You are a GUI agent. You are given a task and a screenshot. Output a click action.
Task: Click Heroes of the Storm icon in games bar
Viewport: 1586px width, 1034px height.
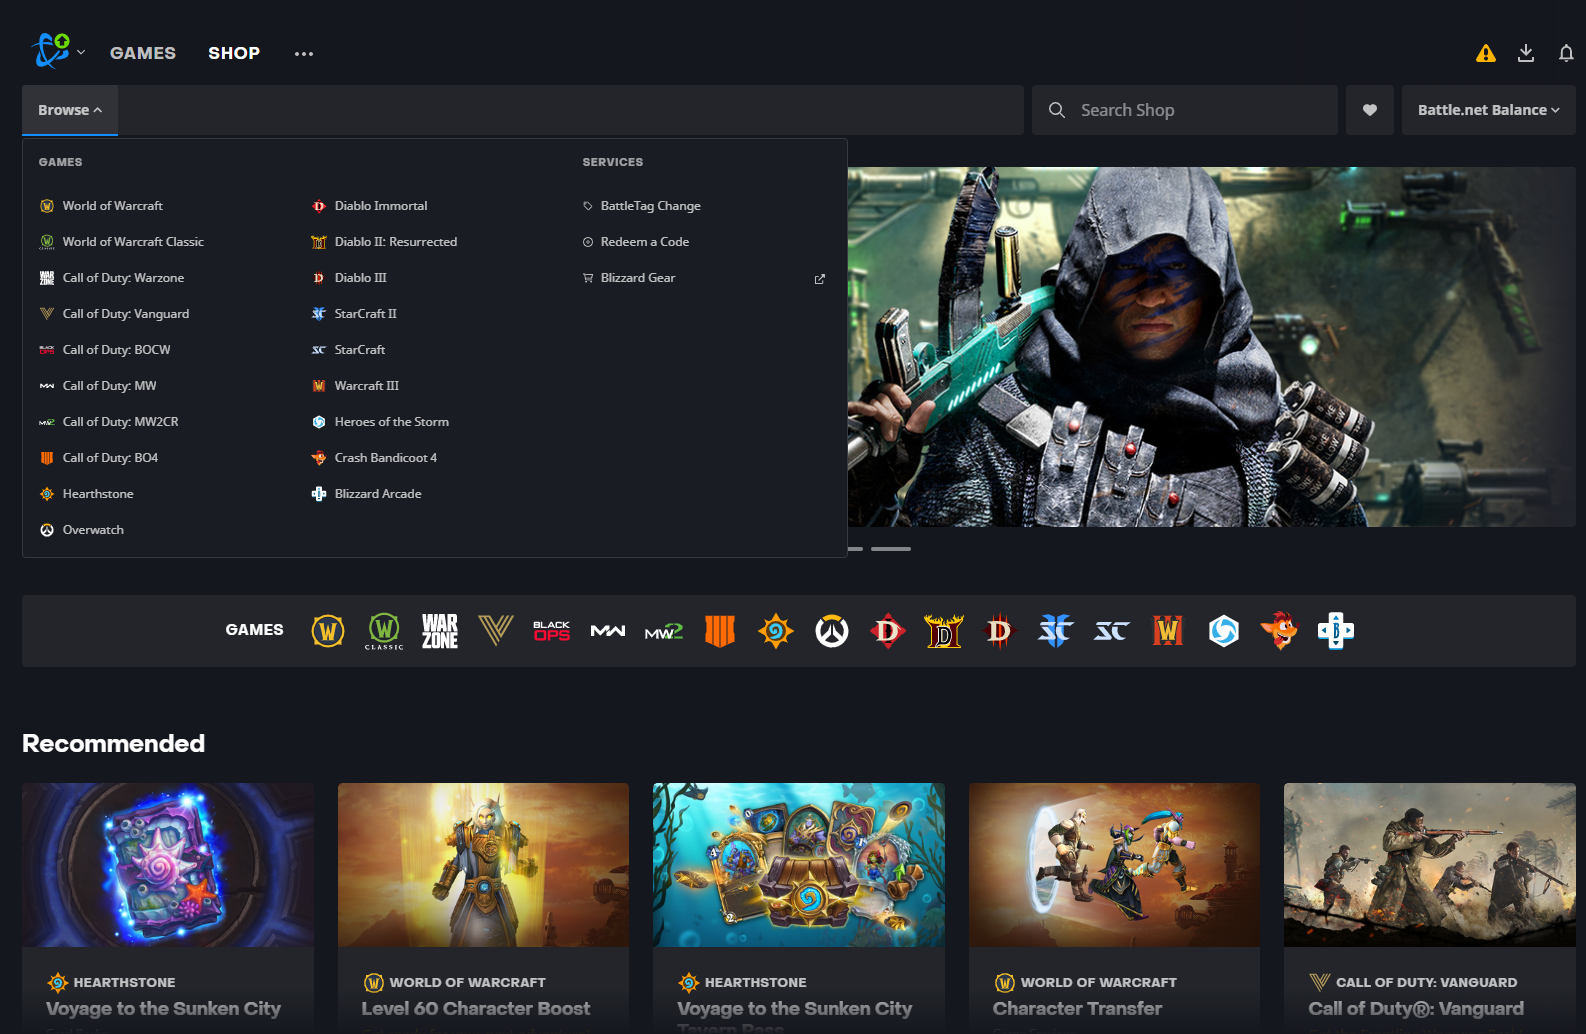click(x=1224, y=631)
